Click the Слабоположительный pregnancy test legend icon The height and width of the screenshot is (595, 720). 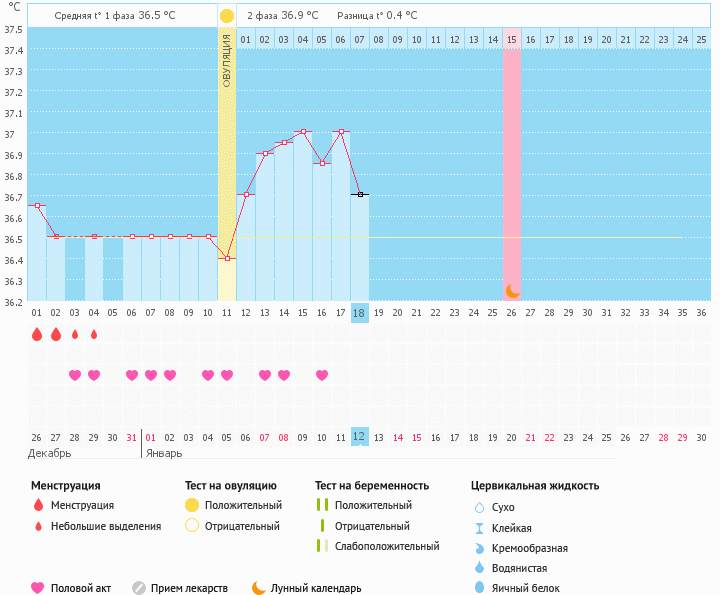pos(321,546)
